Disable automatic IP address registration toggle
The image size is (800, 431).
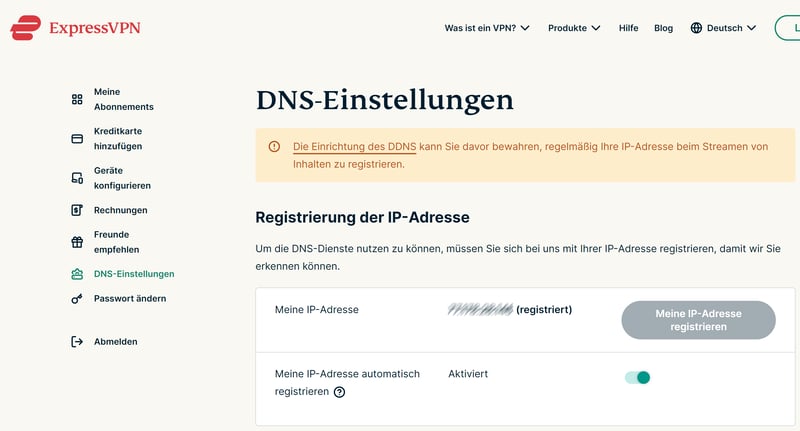(x=637, y=377)
